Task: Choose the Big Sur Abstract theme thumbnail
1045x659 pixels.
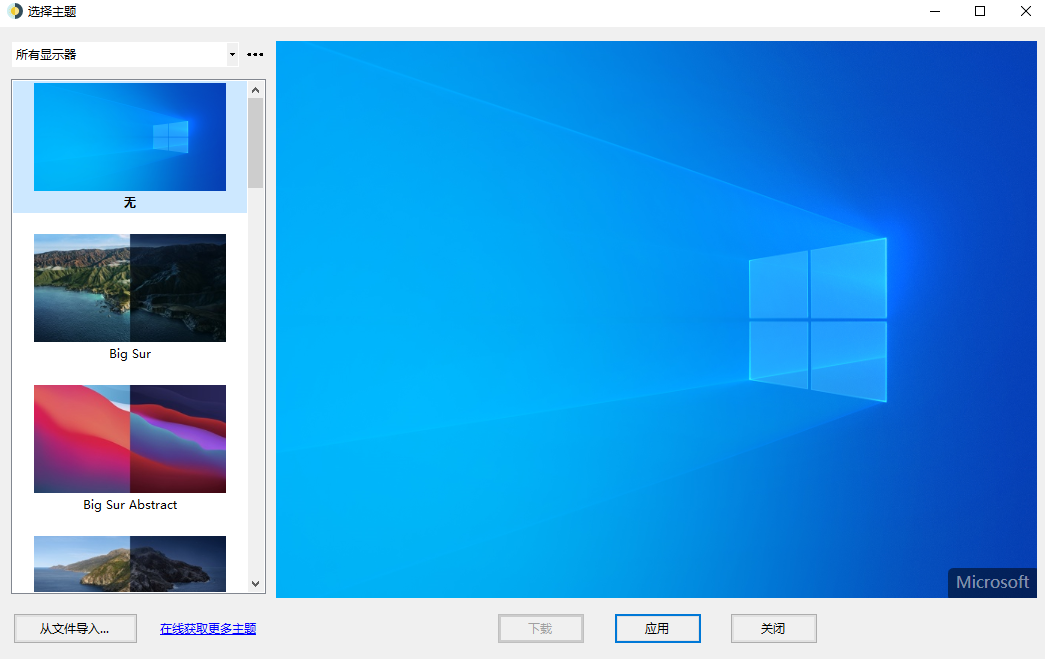Action: pyautogui.click(x=130, y=438)
